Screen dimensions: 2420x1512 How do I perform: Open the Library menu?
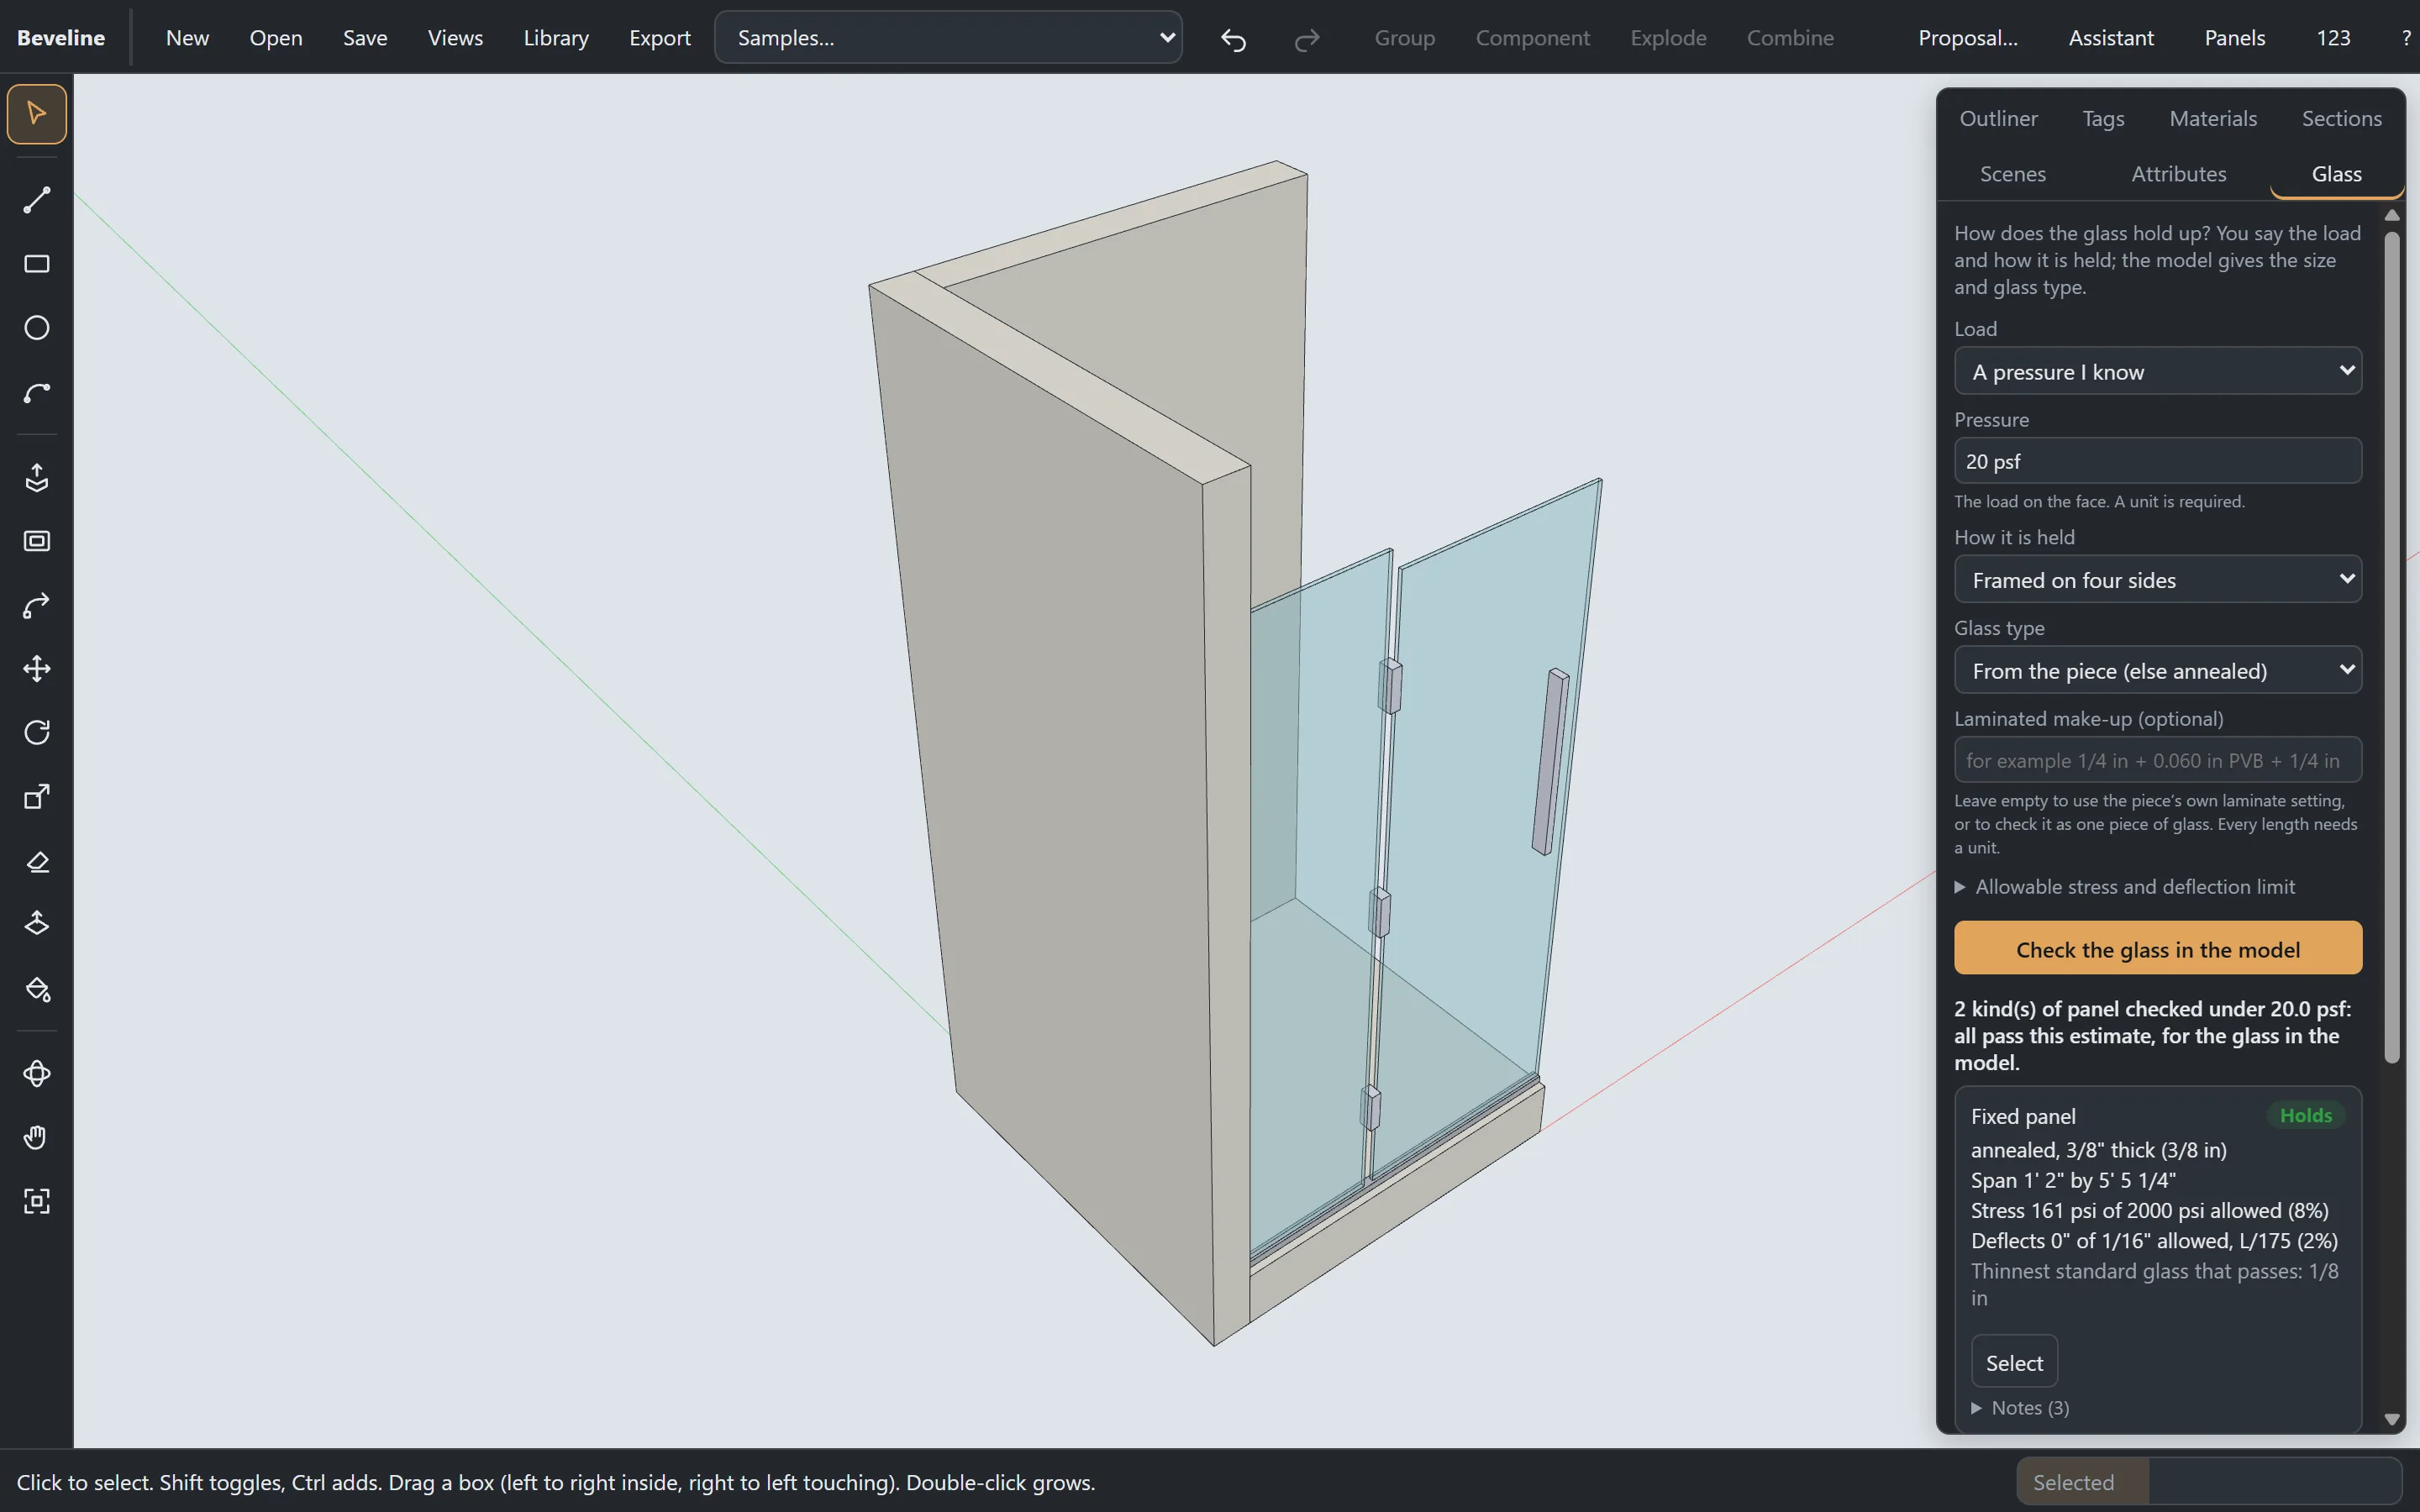point(556,38)
